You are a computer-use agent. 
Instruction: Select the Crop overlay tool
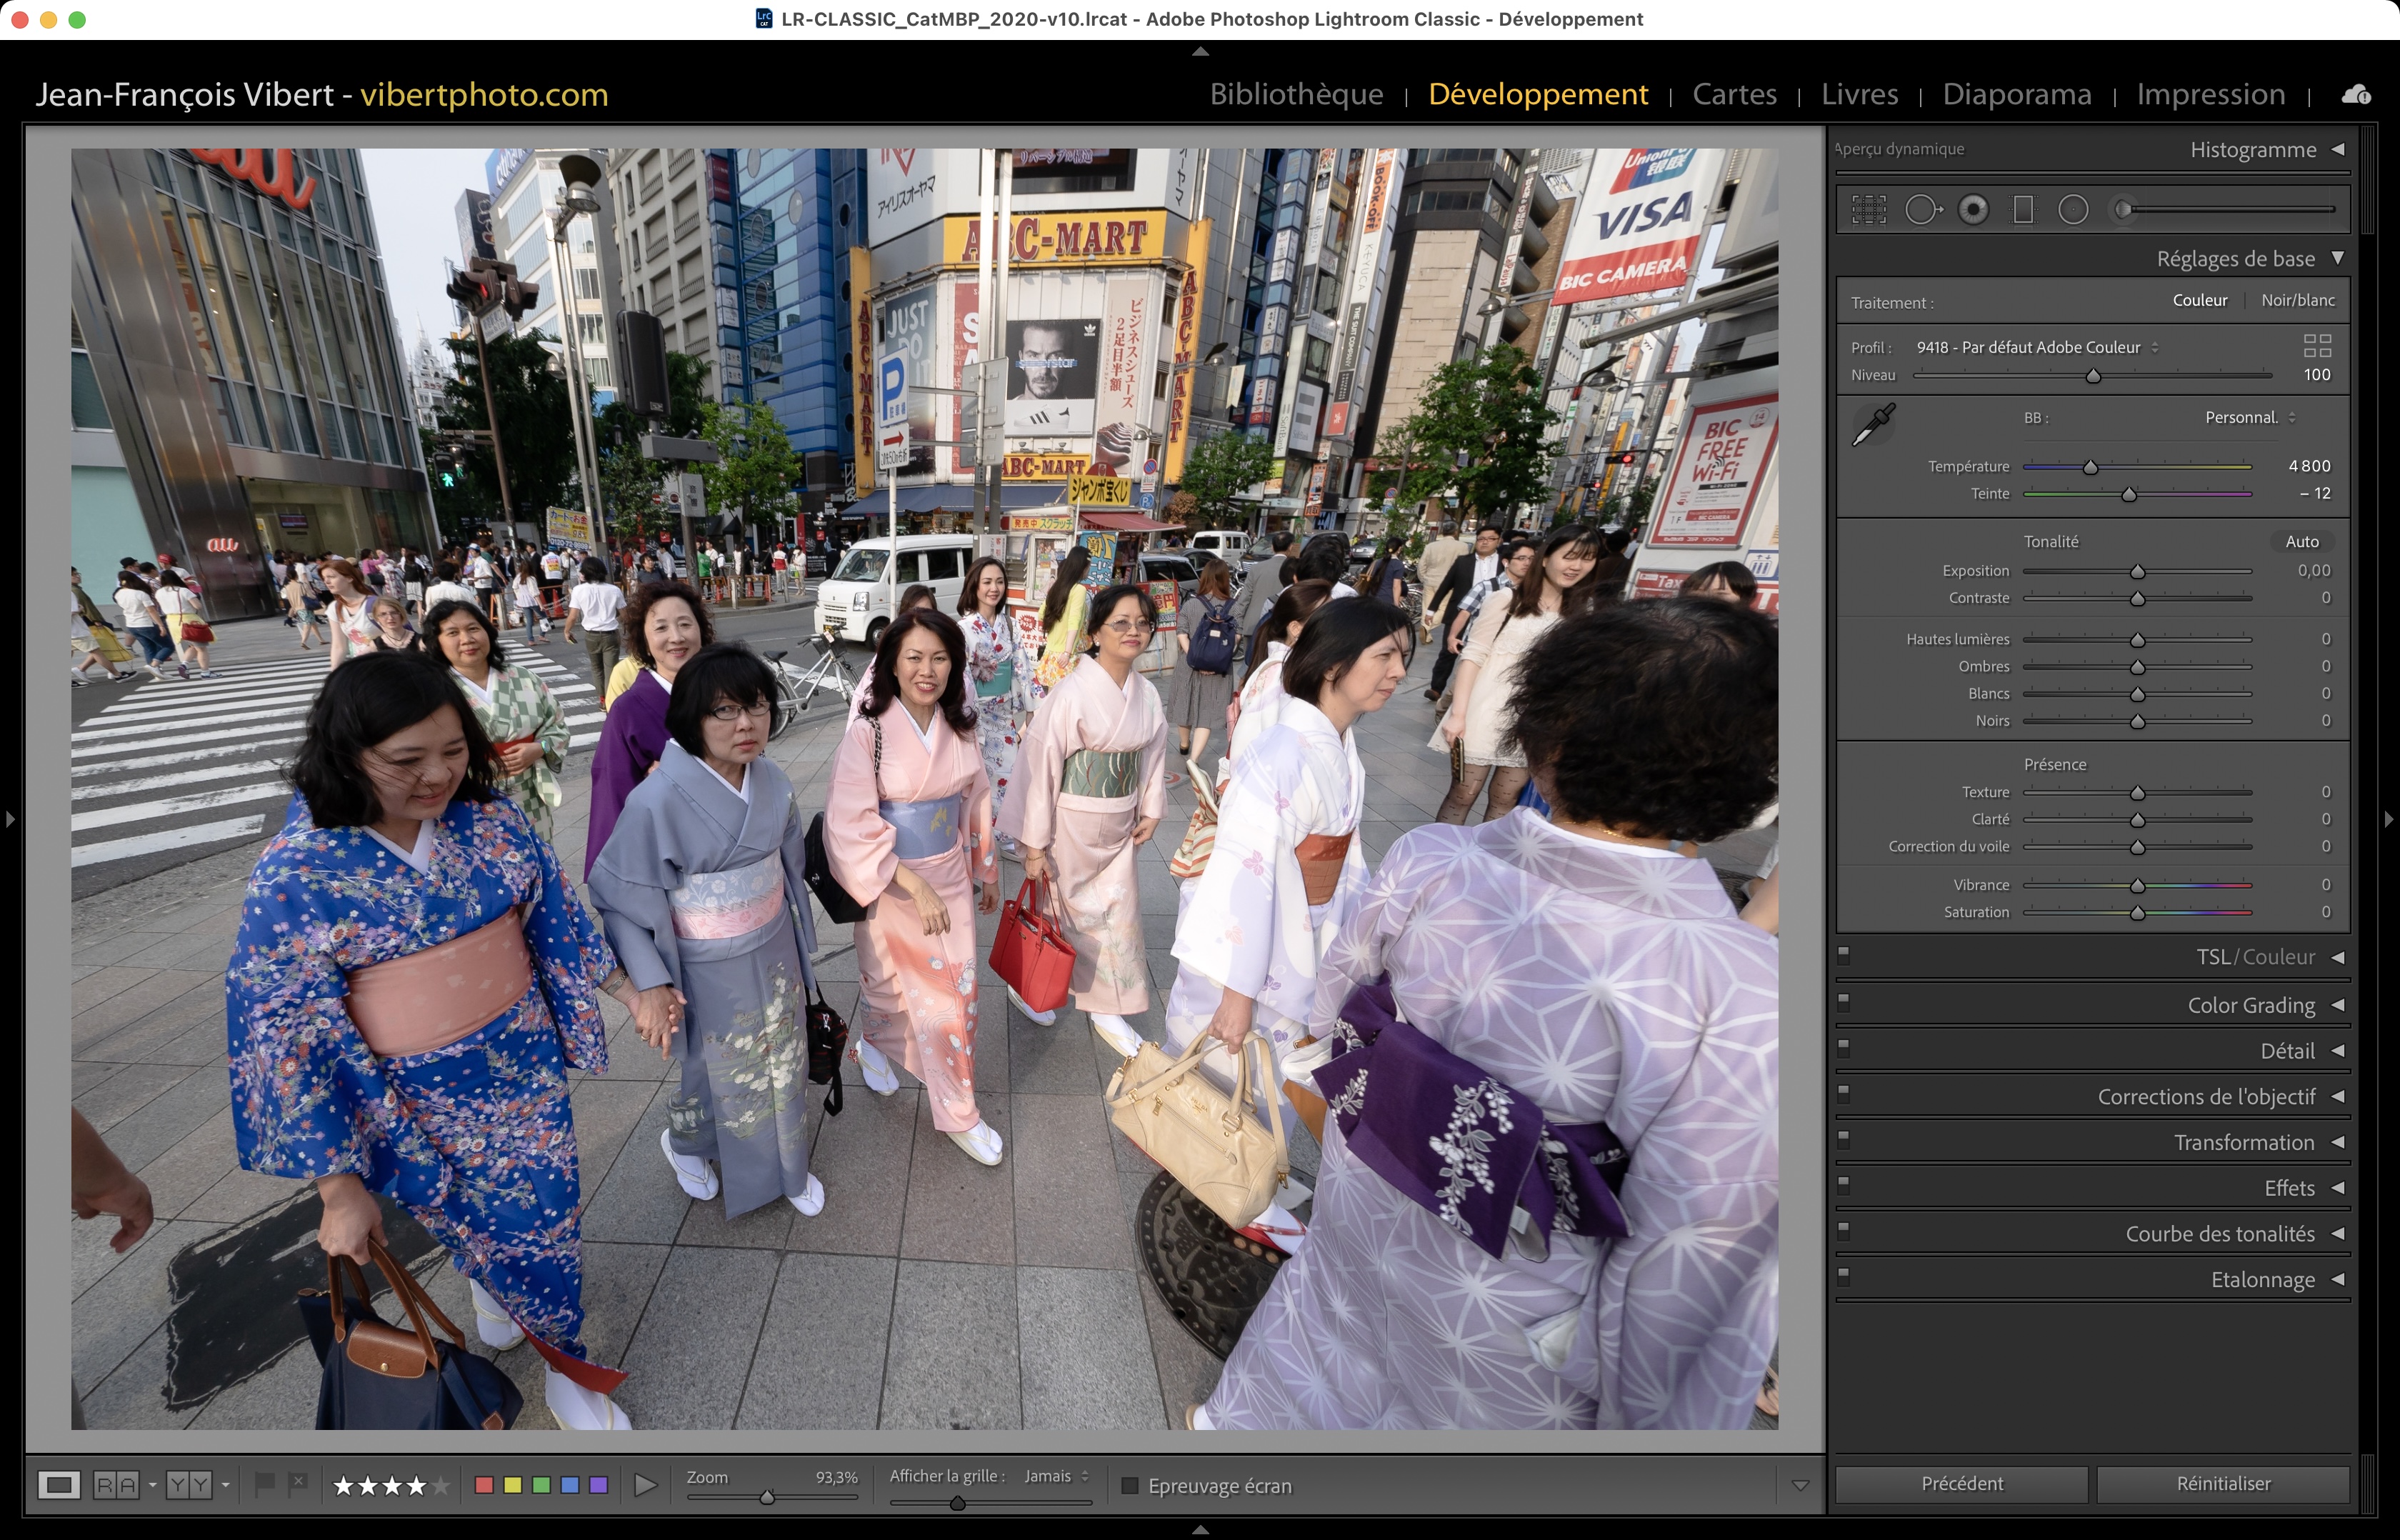[x=1868, y=209]
